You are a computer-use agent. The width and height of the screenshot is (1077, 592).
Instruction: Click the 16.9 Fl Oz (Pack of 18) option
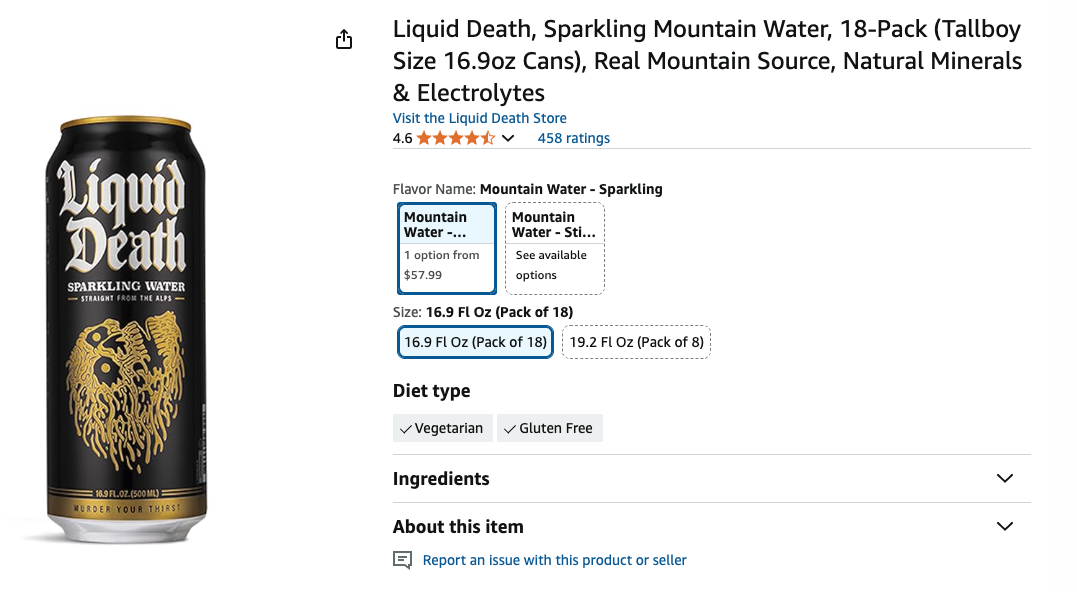pyautogui.click(x=475, y=341)
